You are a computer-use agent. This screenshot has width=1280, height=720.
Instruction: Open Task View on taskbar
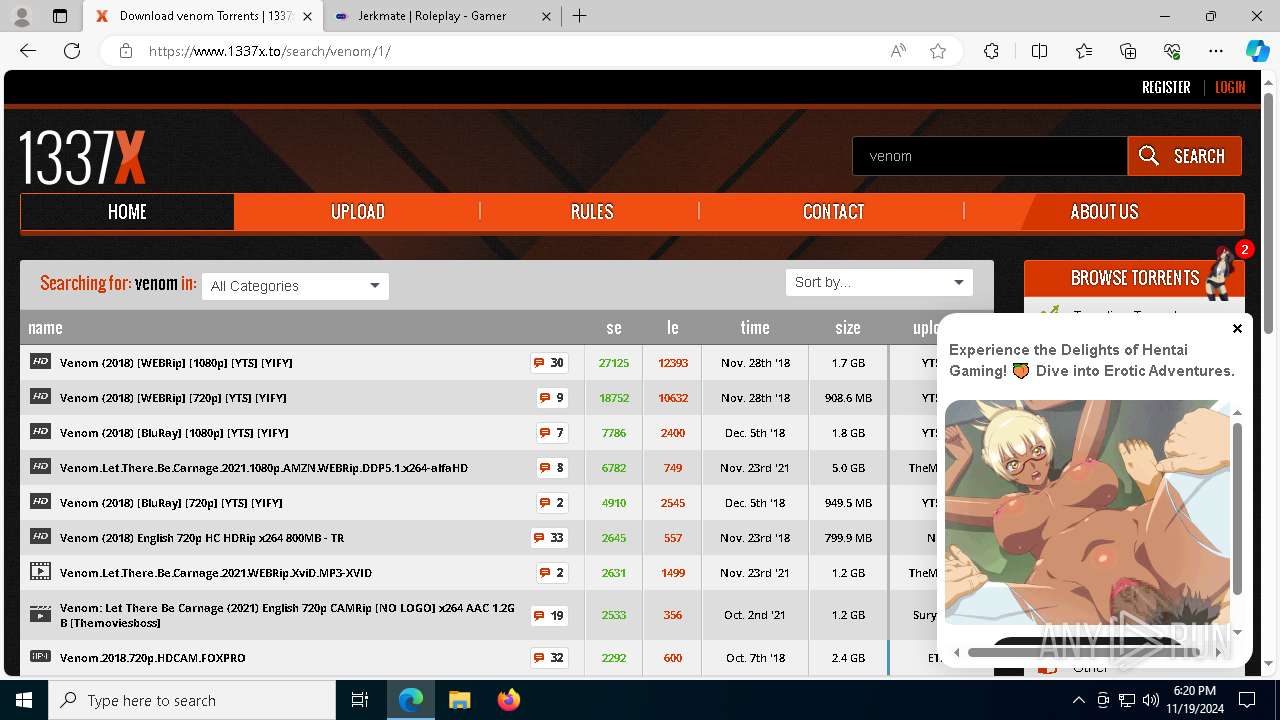tap(360, 700)
